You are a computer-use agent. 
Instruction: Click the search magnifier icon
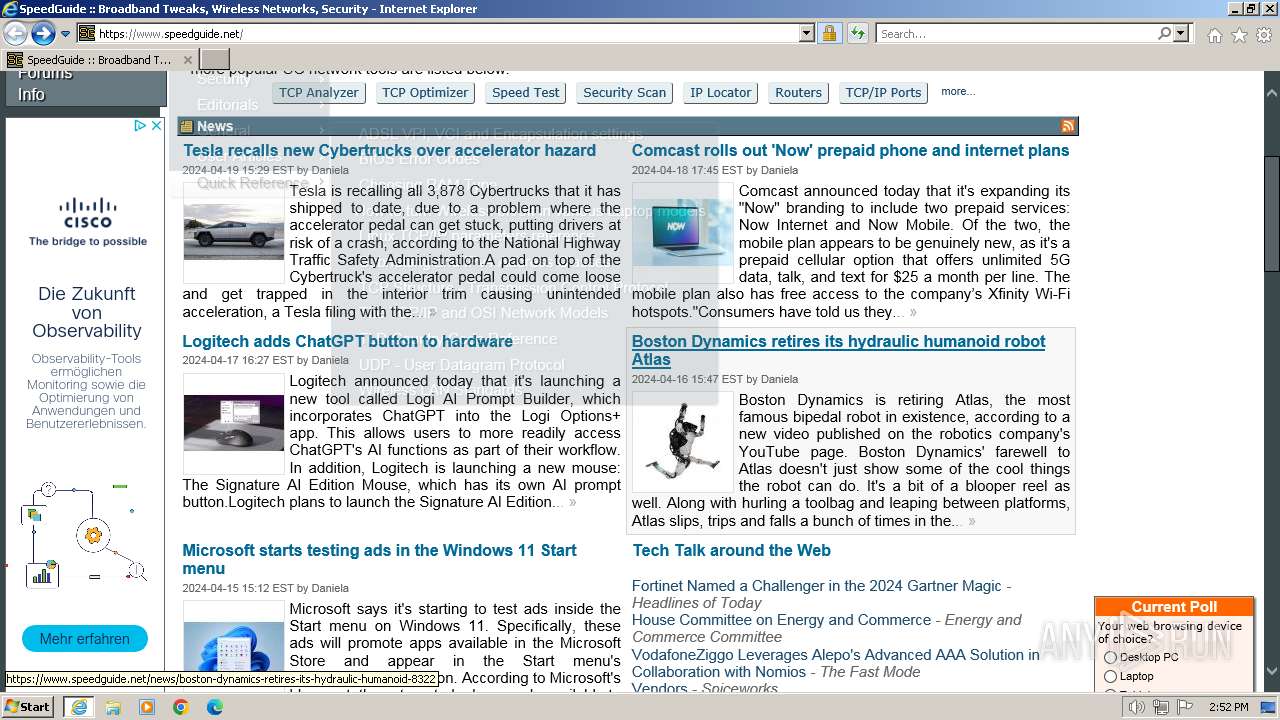click(x=1164, y=34)
